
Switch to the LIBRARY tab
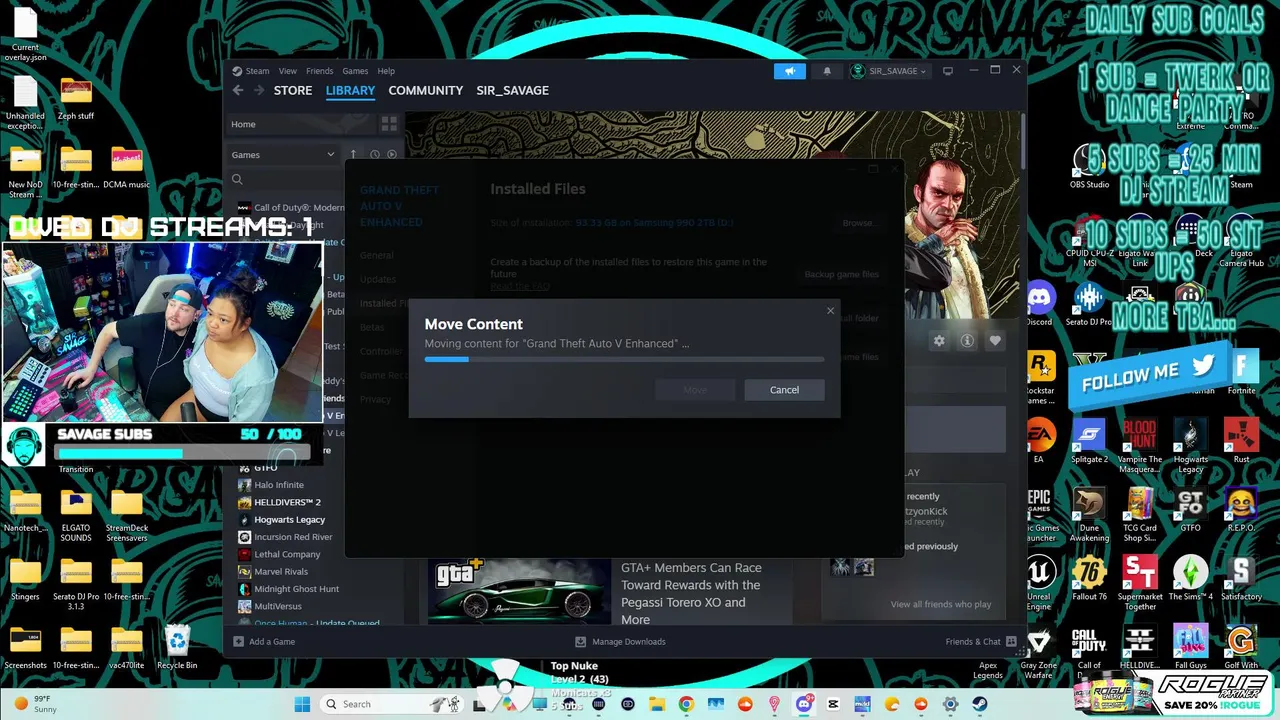pos(350,90)
